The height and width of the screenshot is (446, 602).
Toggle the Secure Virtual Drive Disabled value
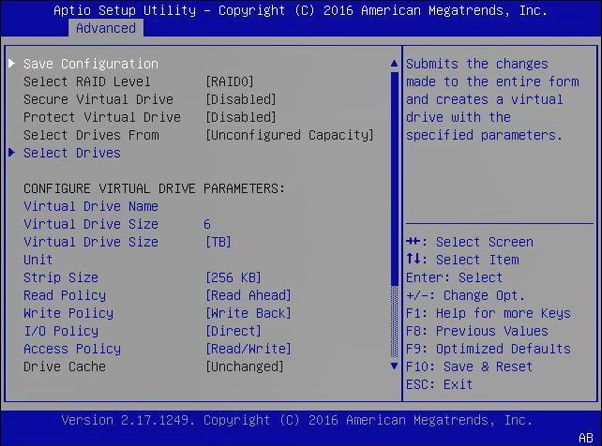pyautogui.click(x=240, y=100)
